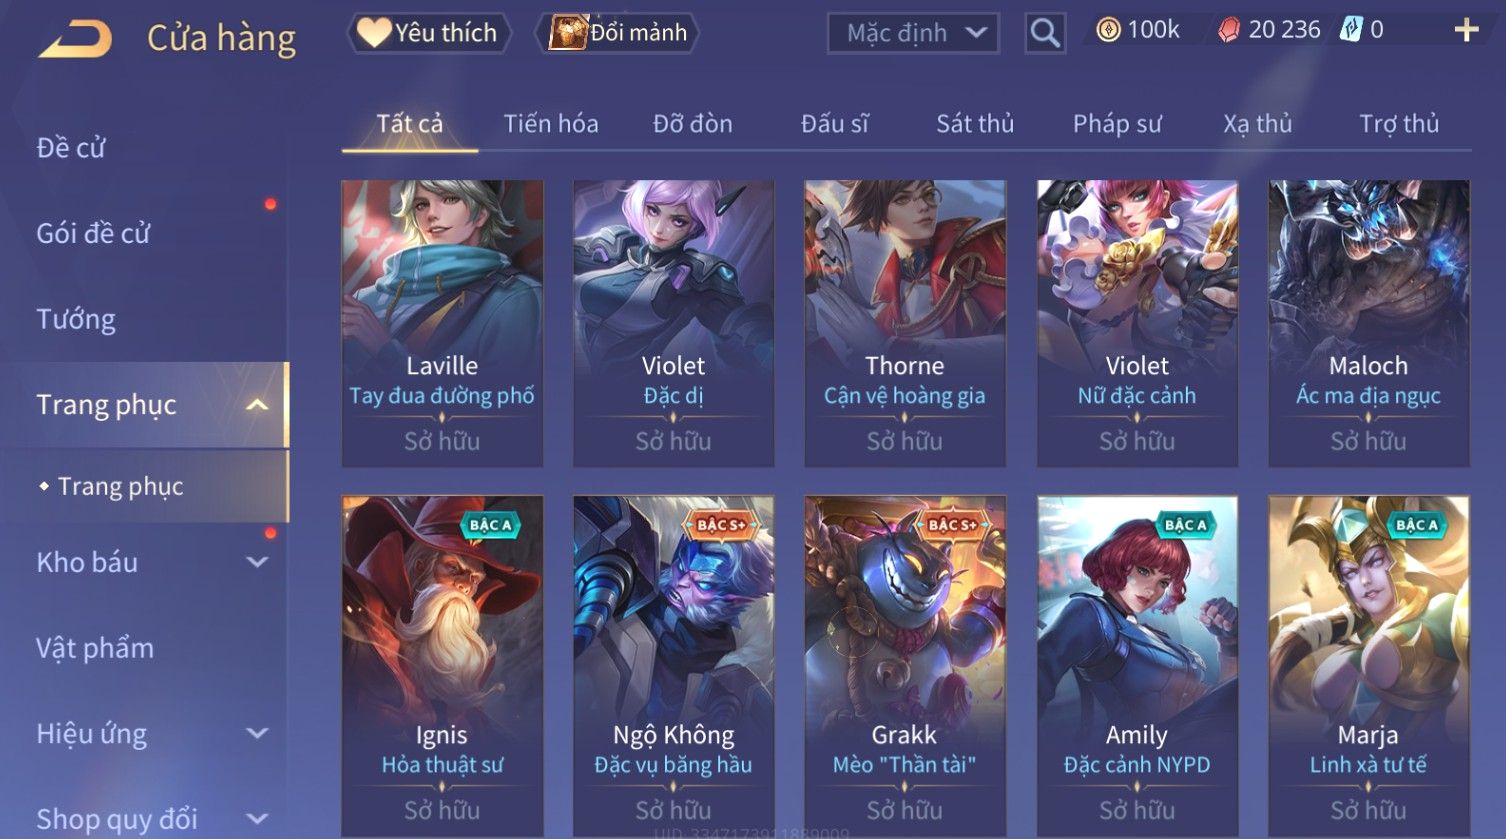Open Yêu thích via the heart icon
This screenshot has height=839, width=1506.
(374, 33)
